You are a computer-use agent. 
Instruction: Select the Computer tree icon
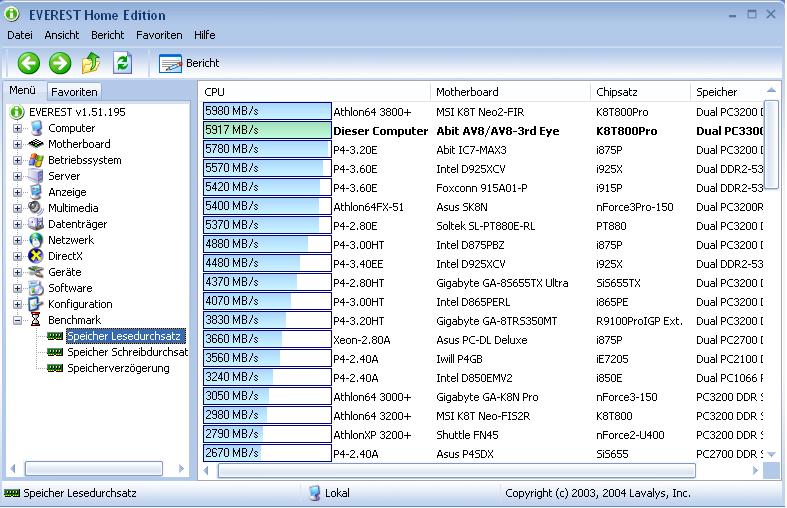click(x=36, y=128)
